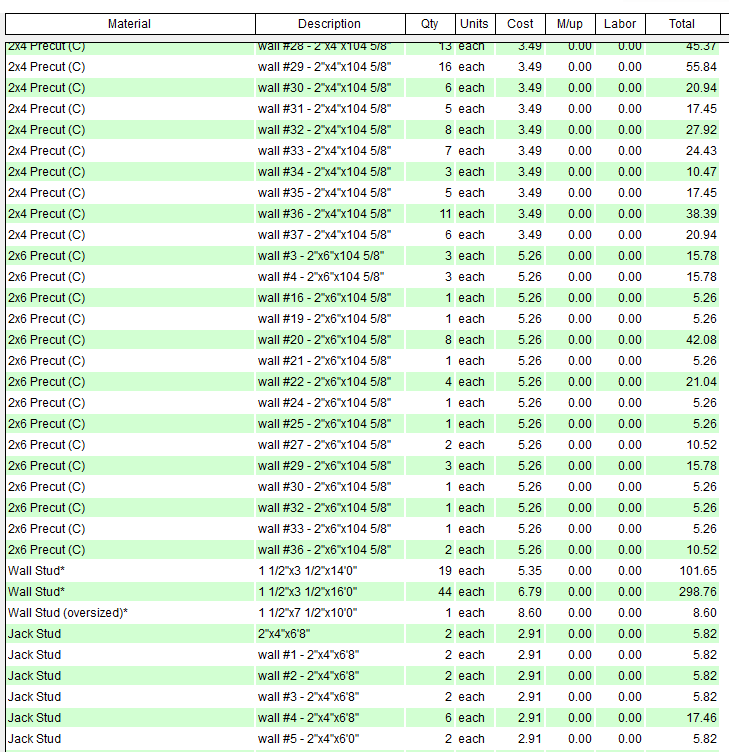Sort by the Total column header
The image size is (729, 752).
point(683,24)
